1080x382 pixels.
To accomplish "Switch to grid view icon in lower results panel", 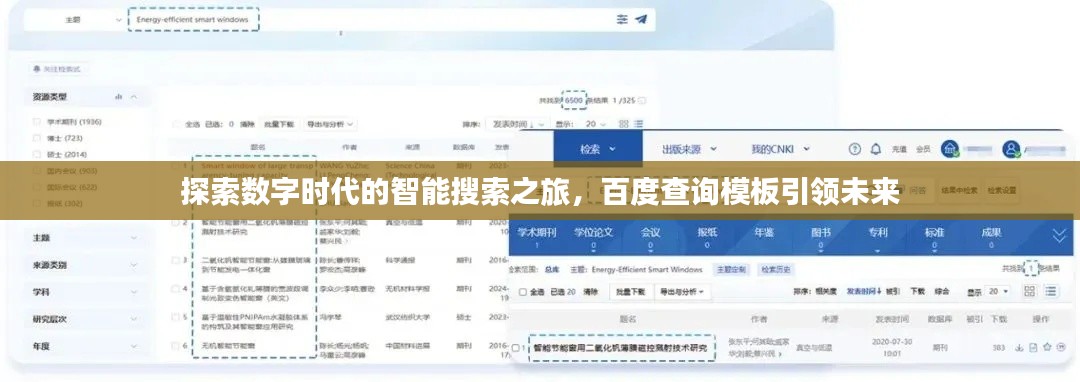I will 1030,291.
